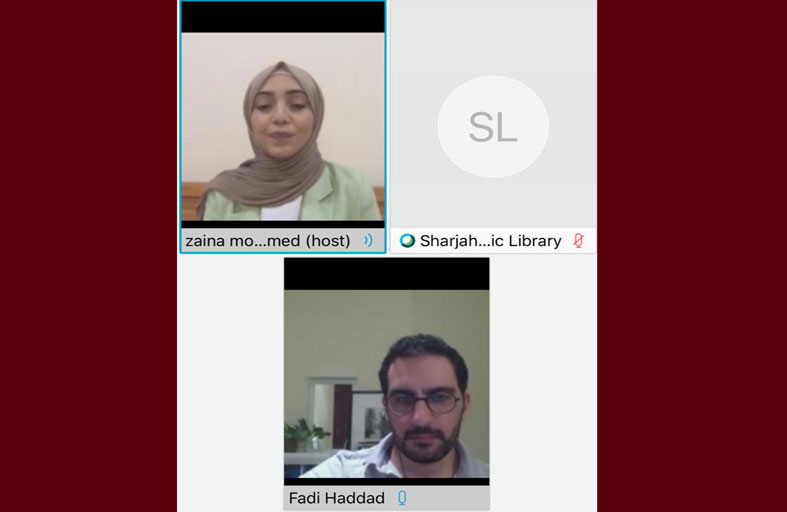Click the Sharjah...ic Library name label
Screen dimensions: 787x512
490,241
